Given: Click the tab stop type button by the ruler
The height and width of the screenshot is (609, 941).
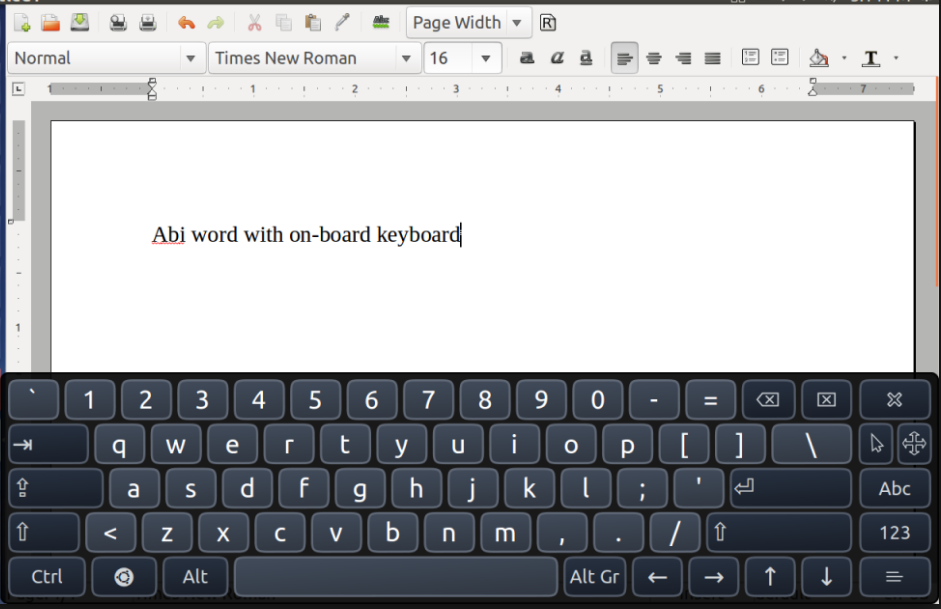Looking at the screenshot, I should [x=18, y=89].
